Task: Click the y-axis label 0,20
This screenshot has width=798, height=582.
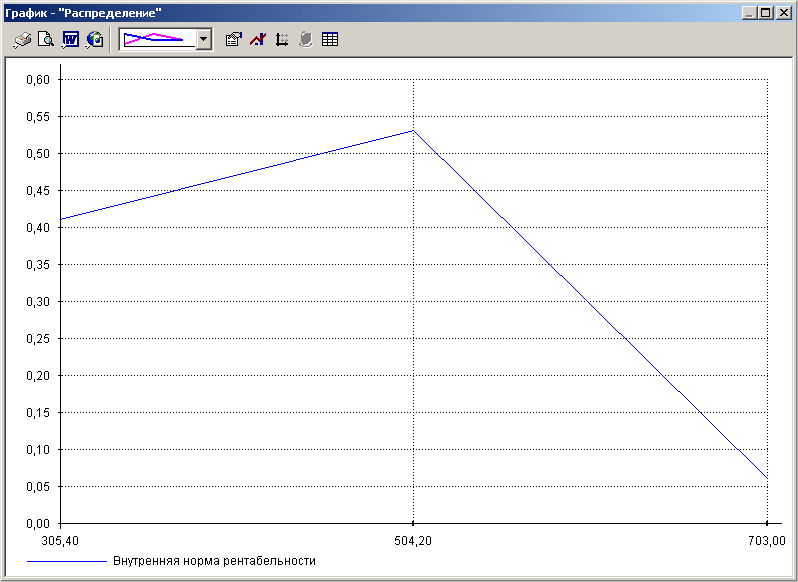Action: (x=38, y=375)
